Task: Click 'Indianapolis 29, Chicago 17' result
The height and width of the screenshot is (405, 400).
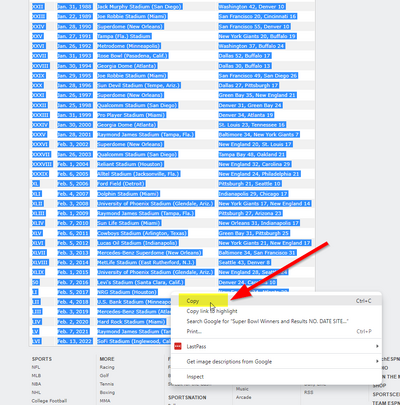Action: coord(253,194)
